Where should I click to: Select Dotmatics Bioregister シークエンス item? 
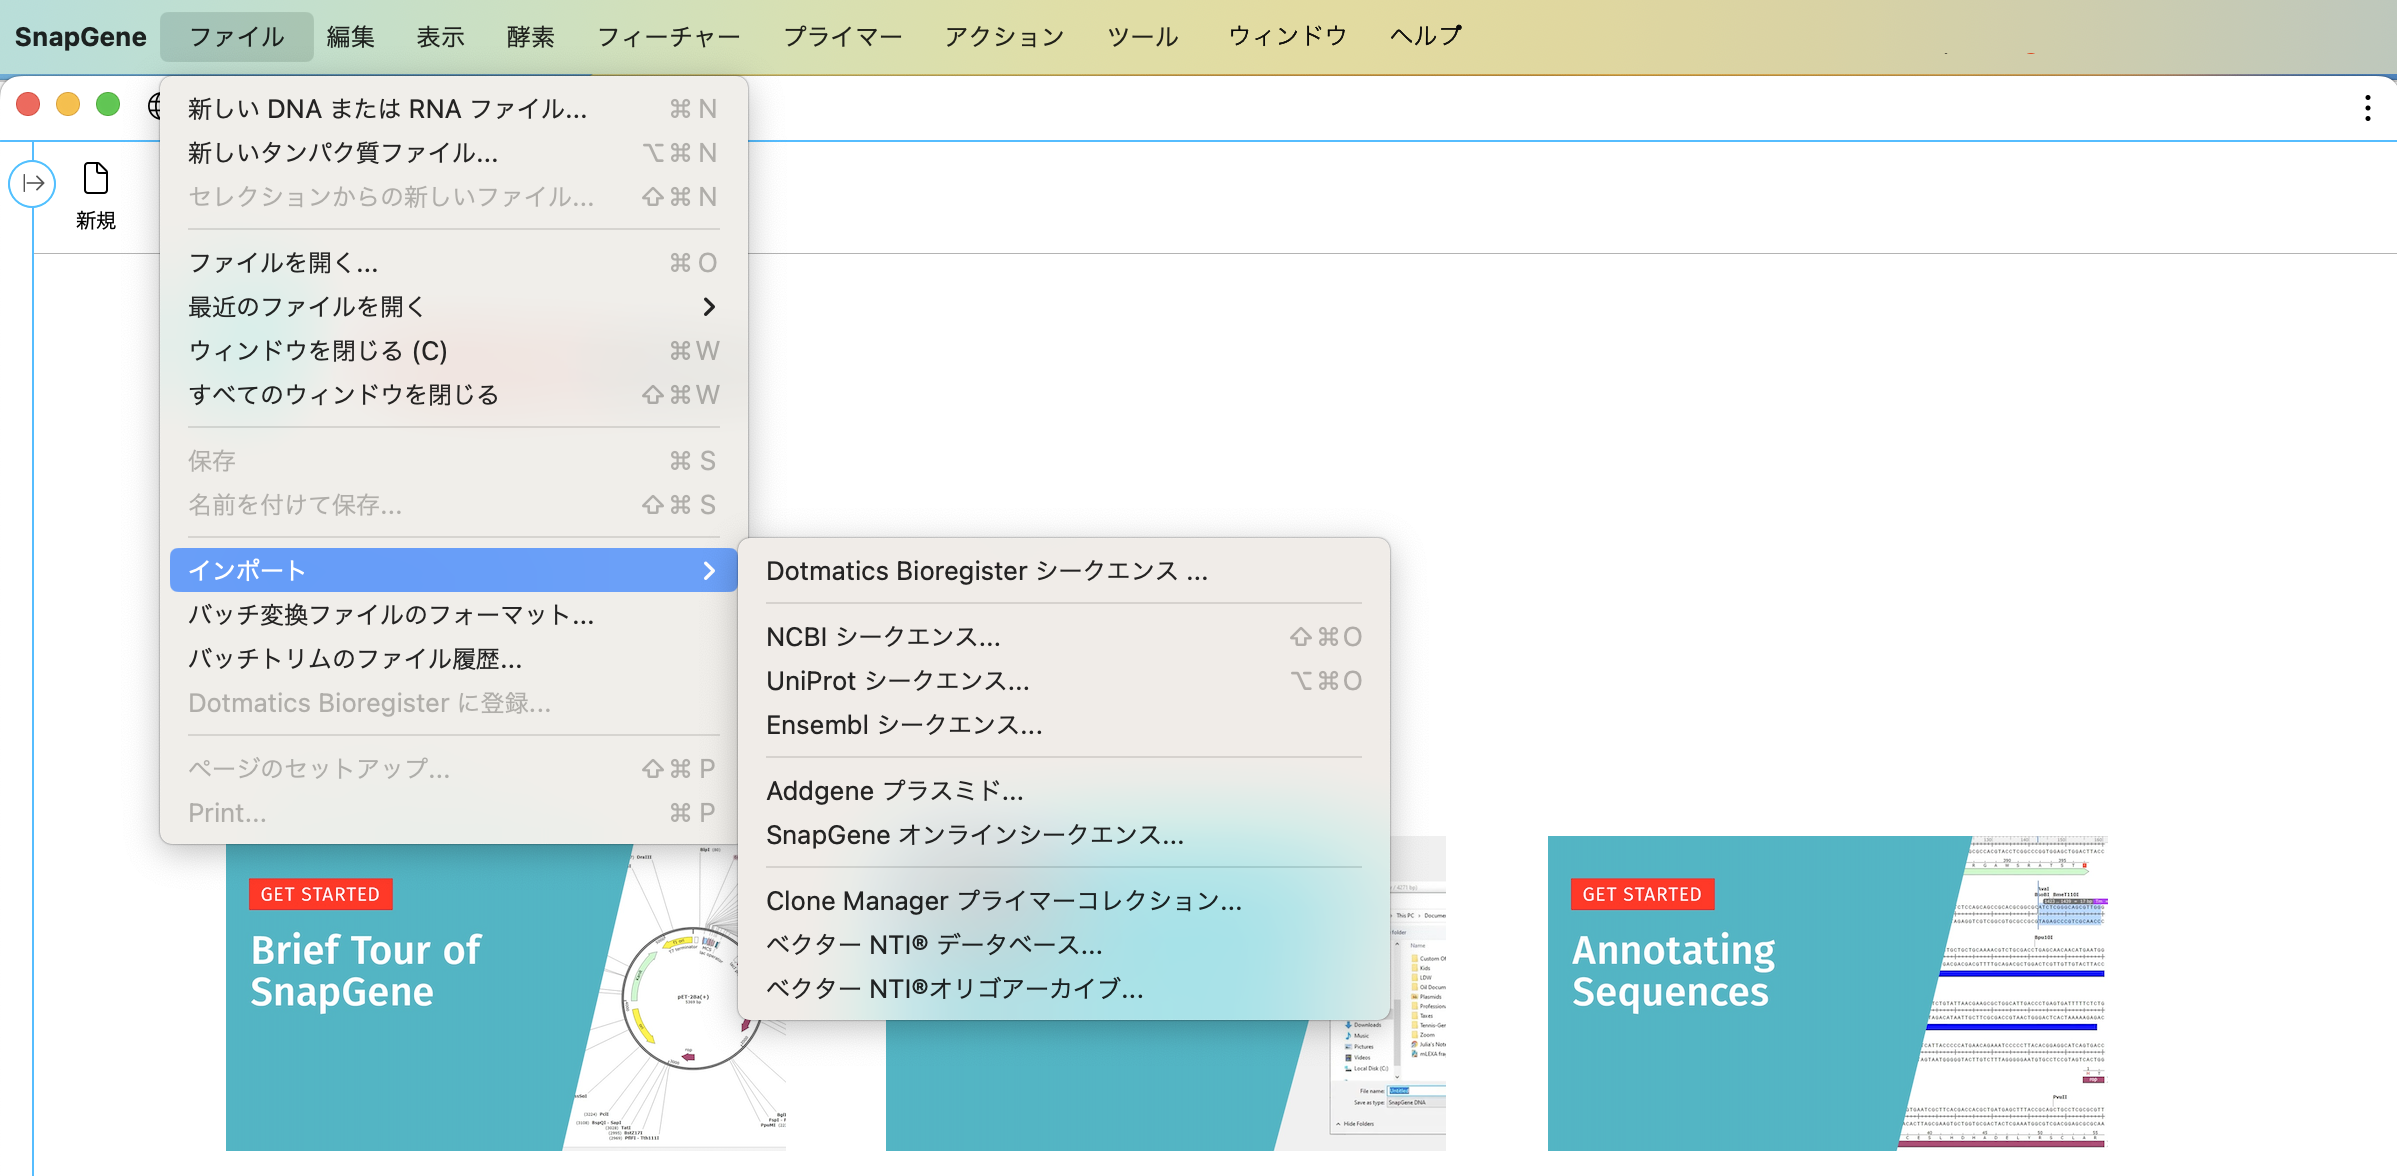[x=986, y=571]
